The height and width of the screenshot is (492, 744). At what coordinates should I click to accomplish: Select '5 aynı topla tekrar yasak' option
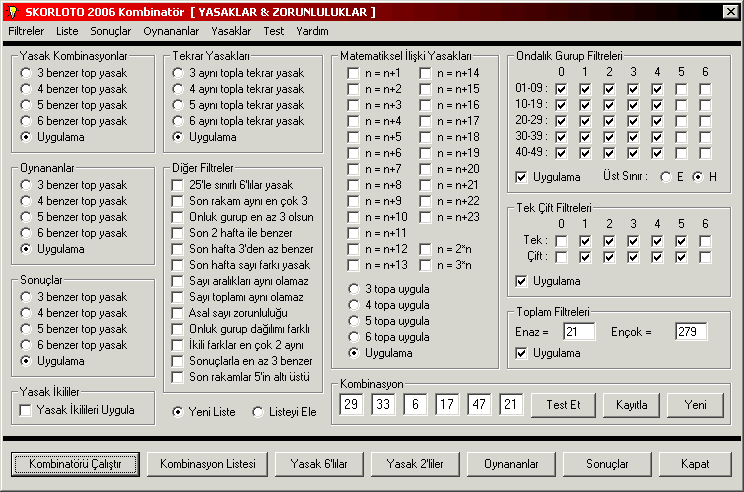point(179,105)
